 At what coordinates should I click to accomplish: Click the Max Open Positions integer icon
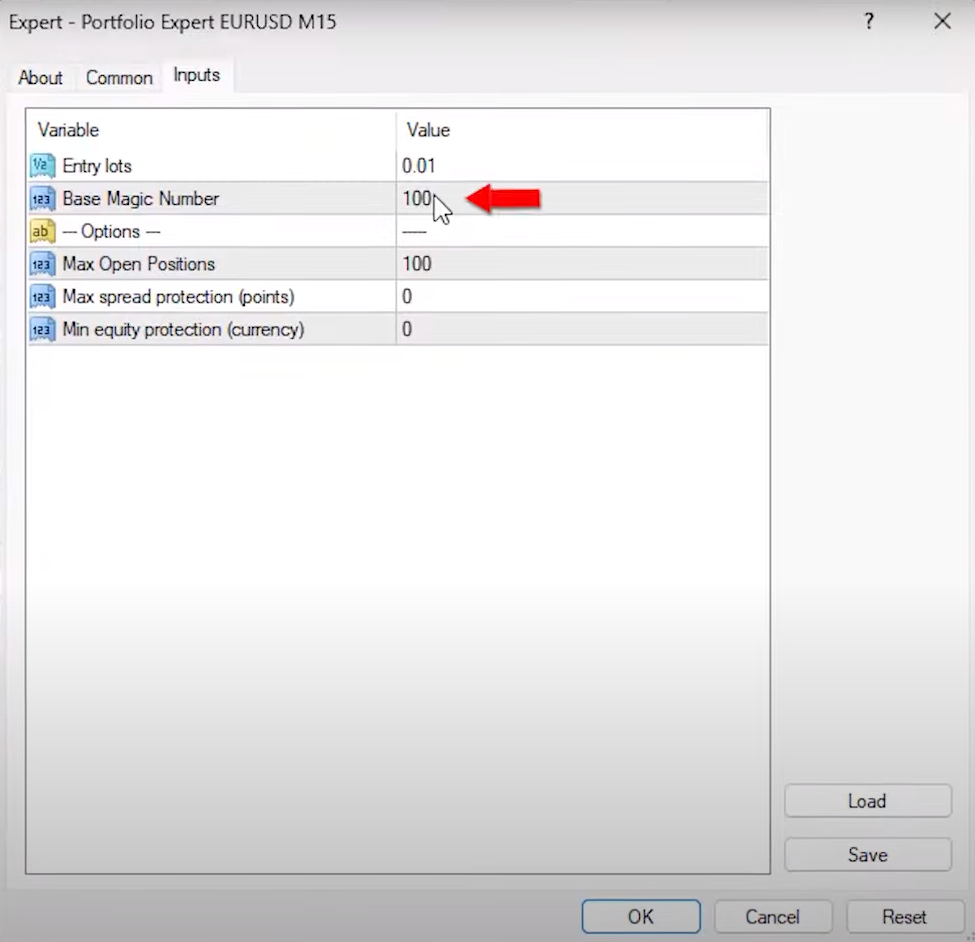(42, 264)
